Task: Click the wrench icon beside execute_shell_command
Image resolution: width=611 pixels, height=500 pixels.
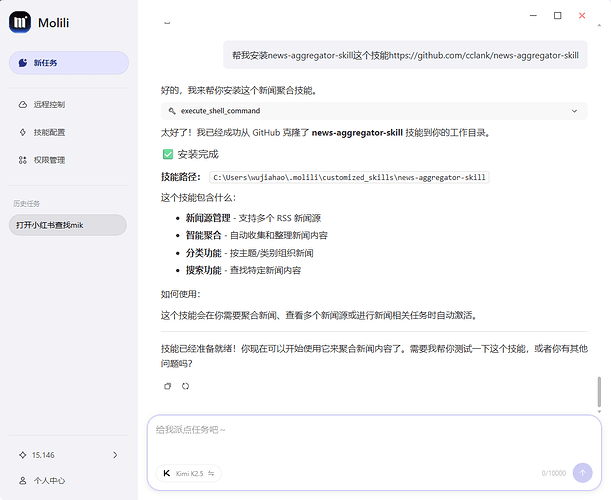Action: [172, 111]
